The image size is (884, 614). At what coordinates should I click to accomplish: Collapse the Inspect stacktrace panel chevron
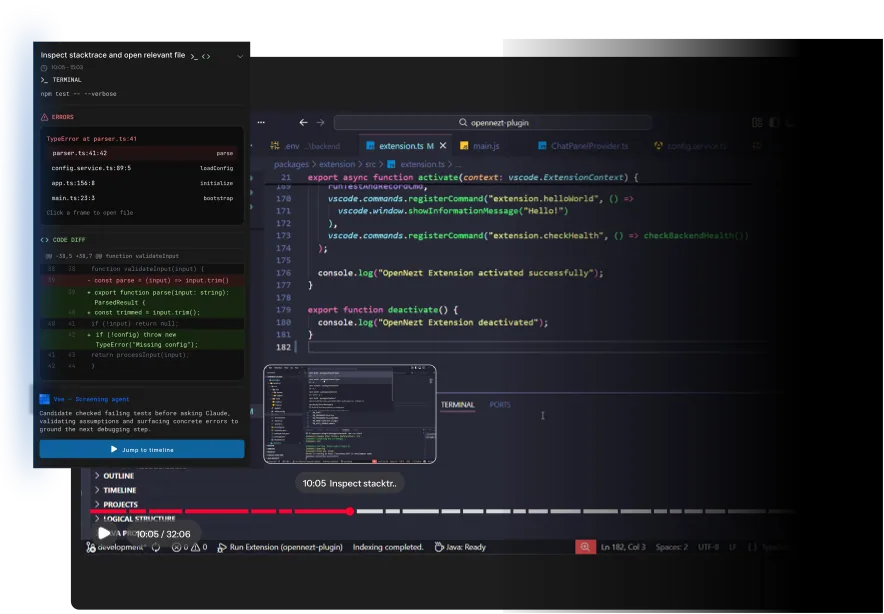[x=240, y=56]
